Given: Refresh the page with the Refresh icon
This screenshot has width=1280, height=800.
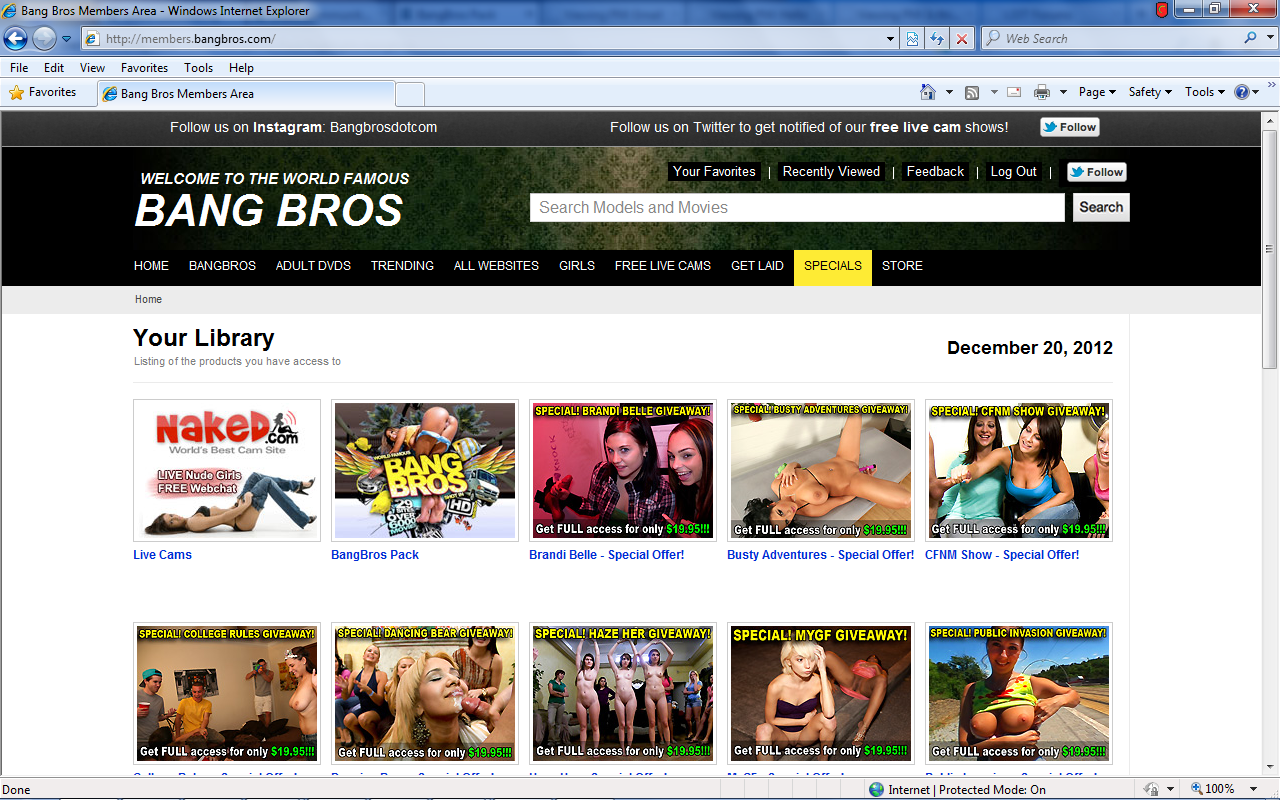Looking at the screenshot, I should pos(937,39).
